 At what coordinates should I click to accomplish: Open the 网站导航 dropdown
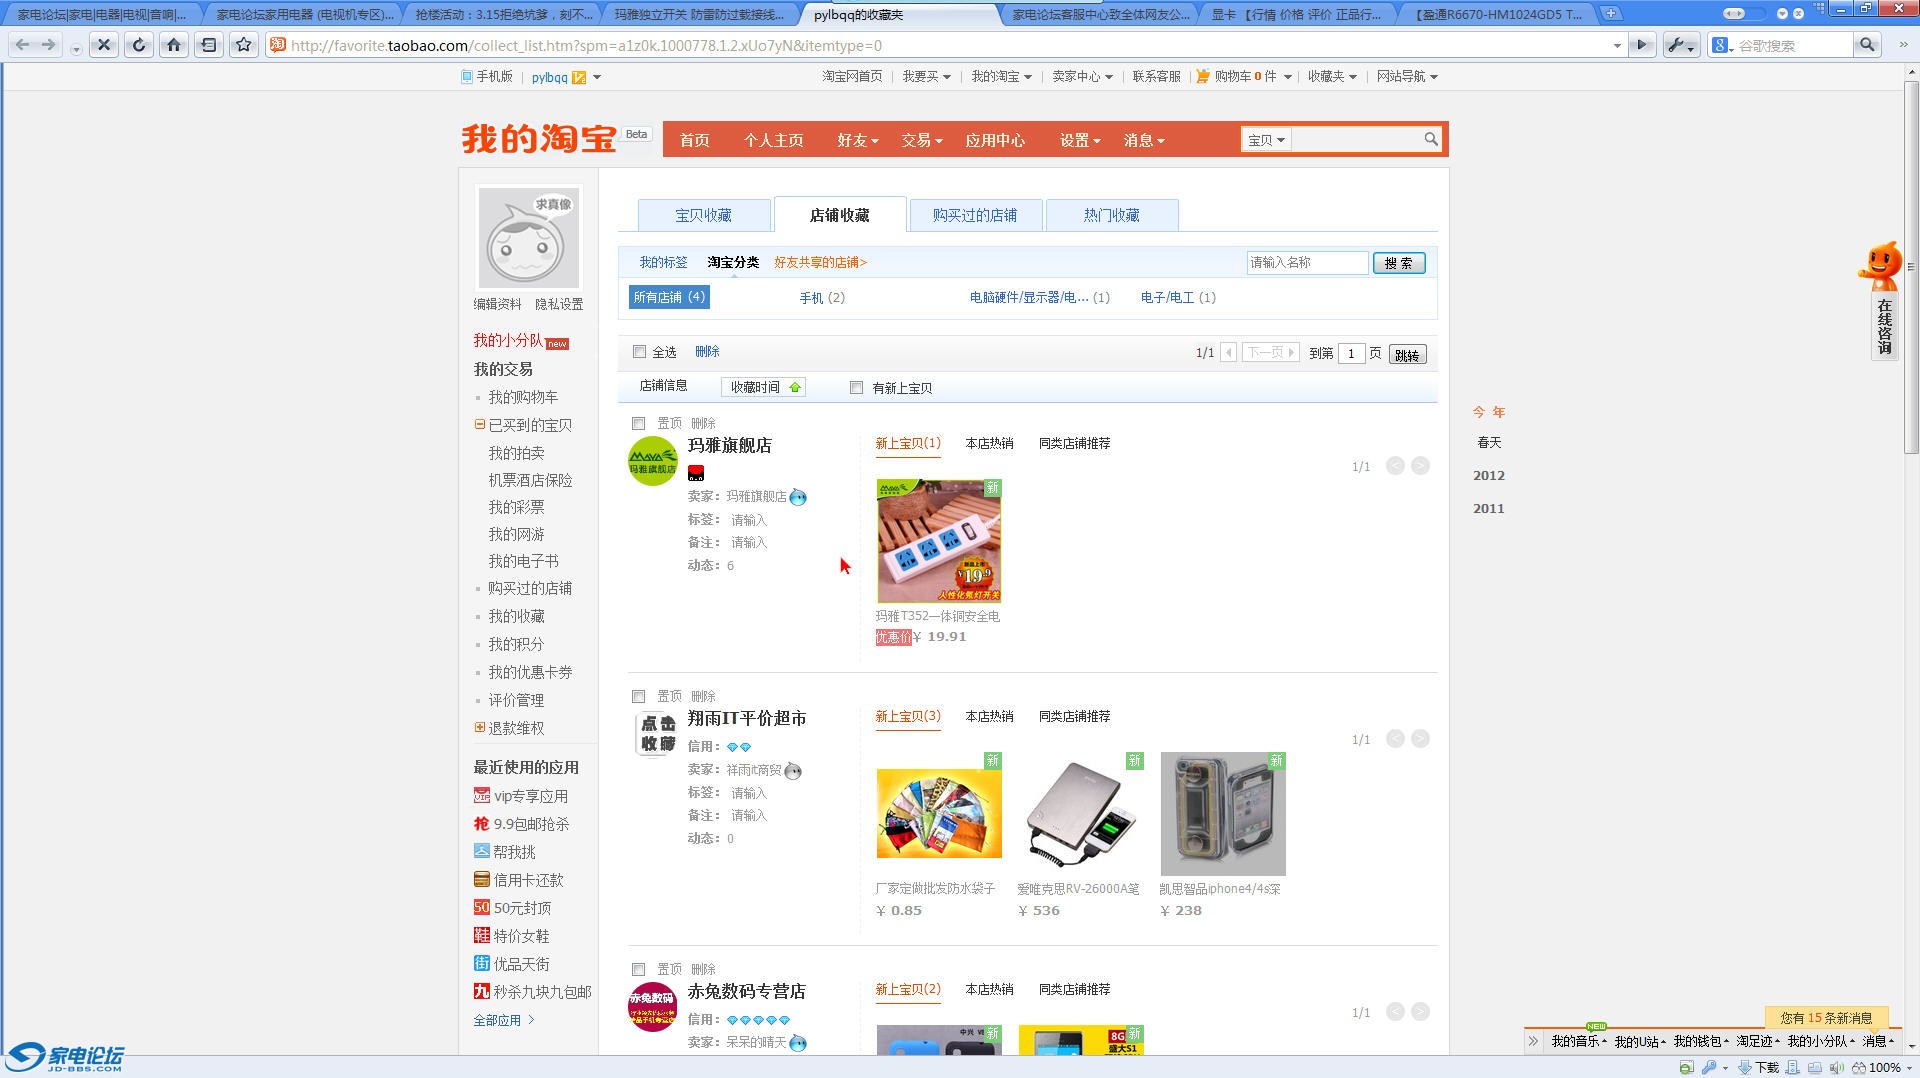(1407, 76)
